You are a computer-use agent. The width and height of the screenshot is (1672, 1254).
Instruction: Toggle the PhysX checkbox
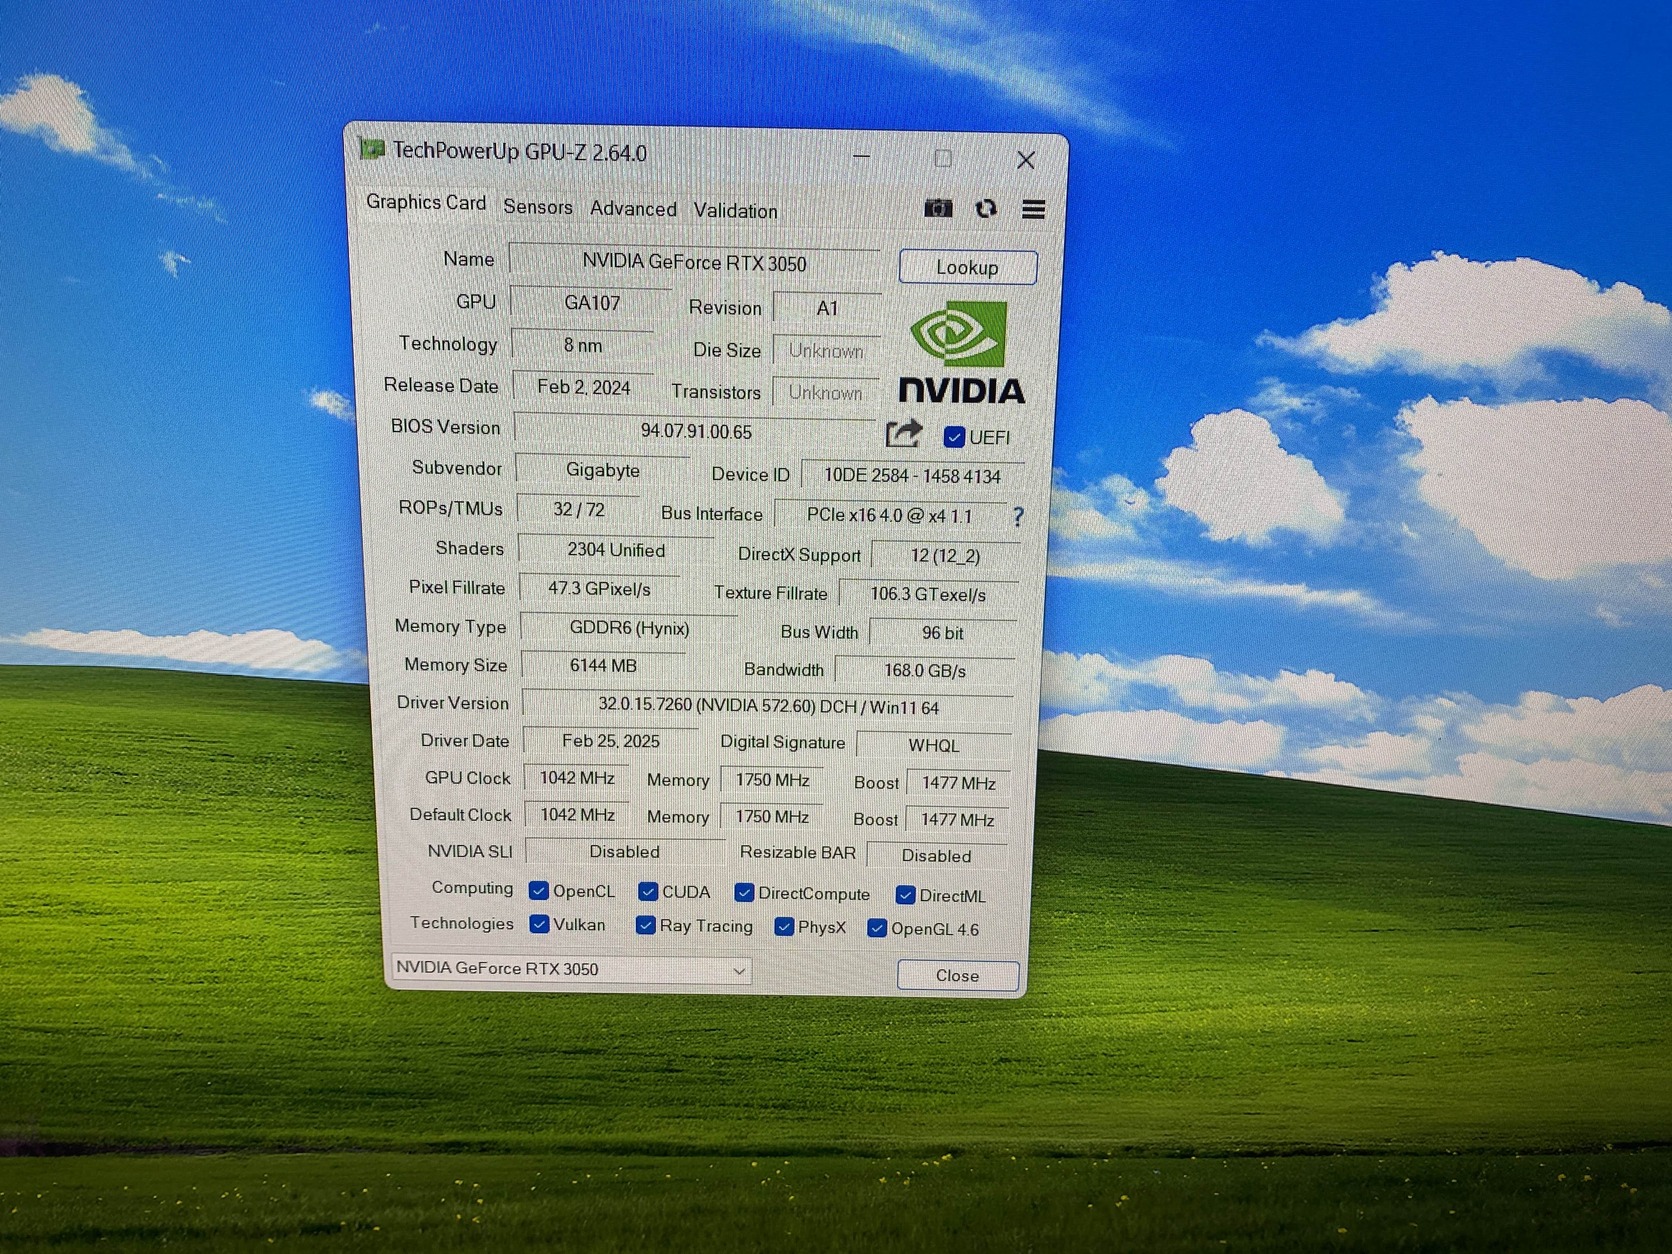784,927
